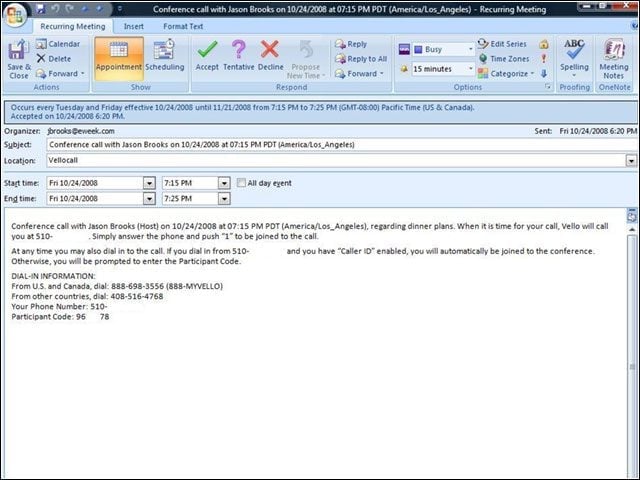Open the Options dialog launcher

pyautogui.click(x=548, y=87)
